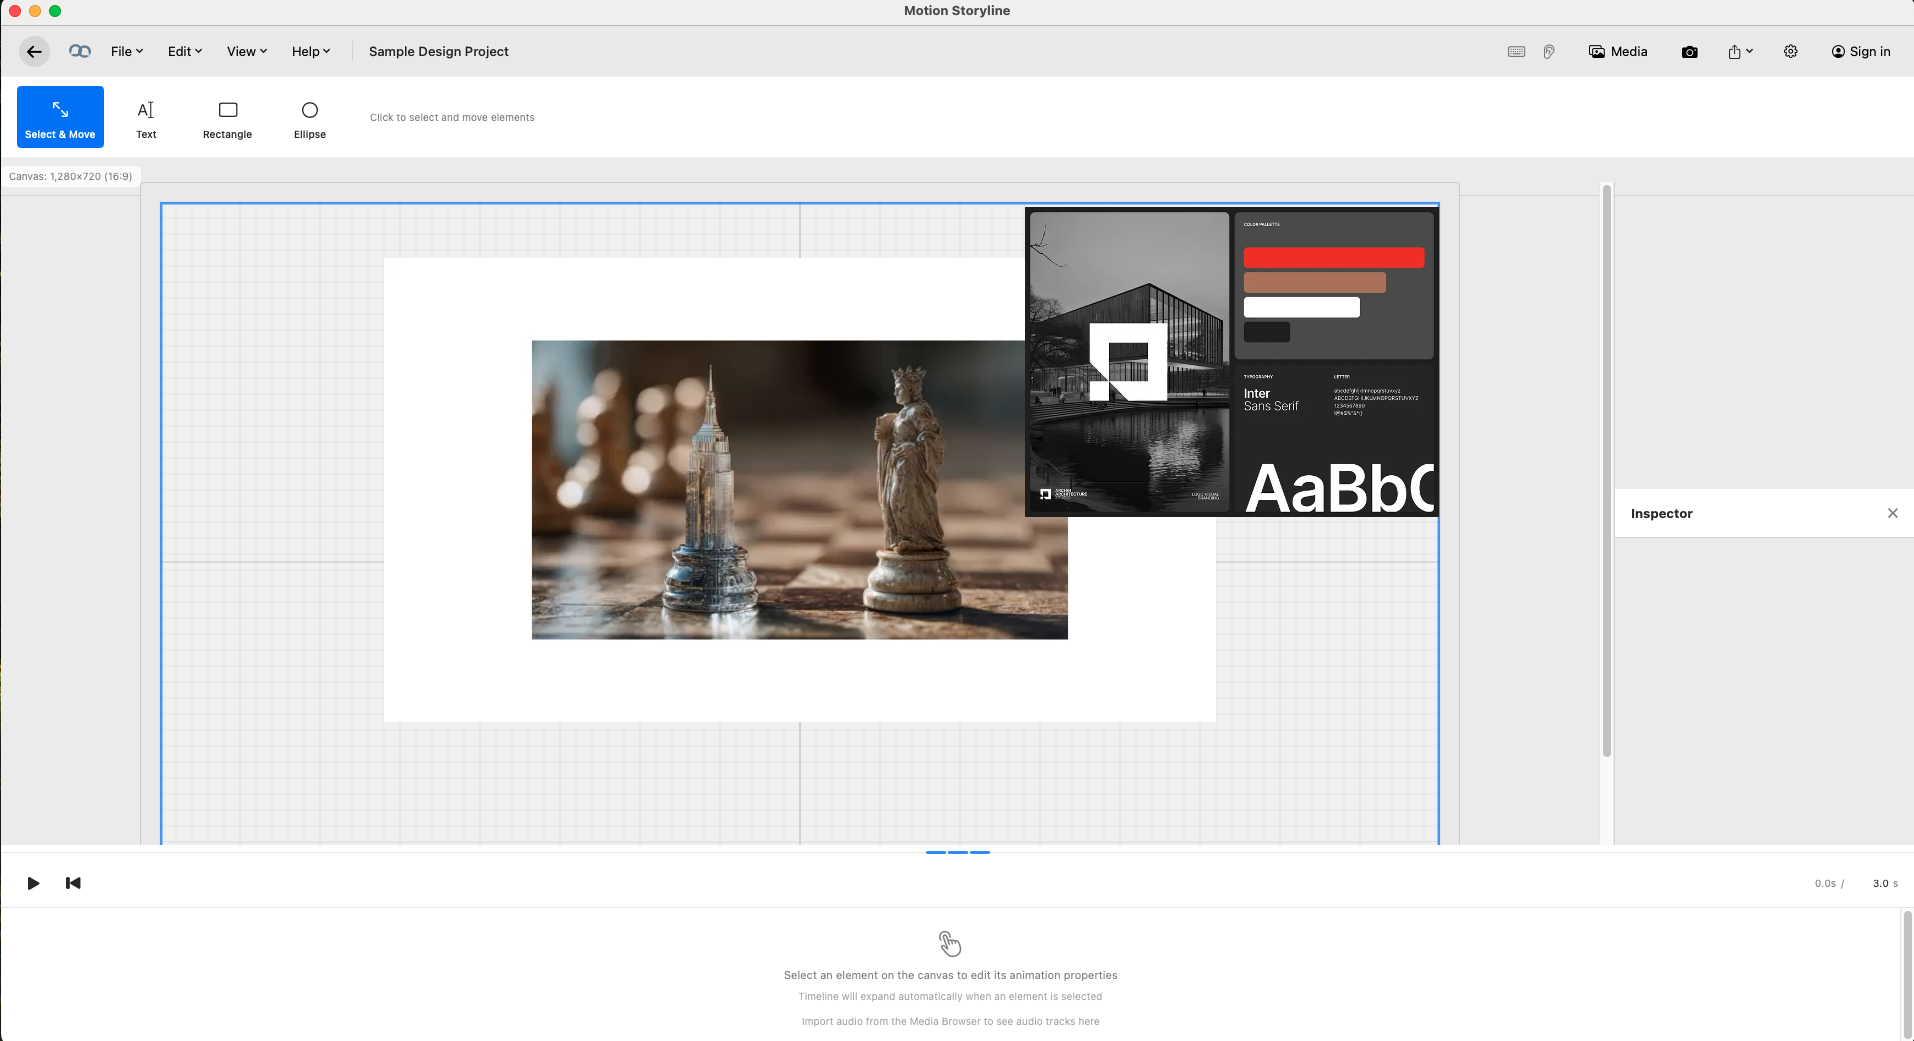Image resolution: width=1914 pixels, height=1041 pixels.
Task: Click the Sign in button
Action: 1861,52
